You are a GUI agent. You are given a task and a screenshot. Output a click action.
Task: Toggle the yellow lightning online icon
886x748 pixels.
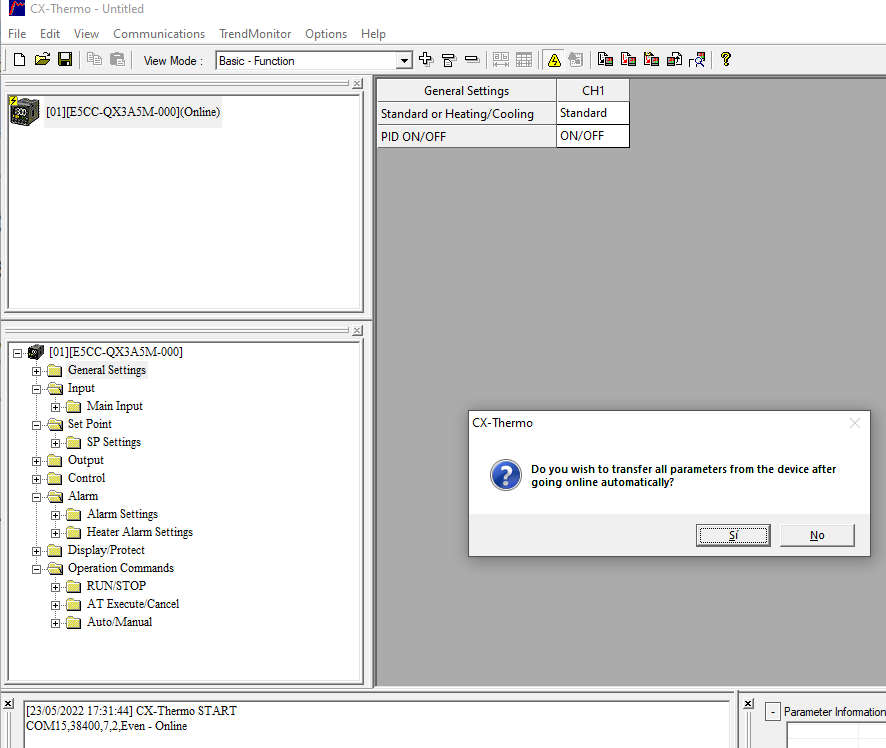(554, 59)
